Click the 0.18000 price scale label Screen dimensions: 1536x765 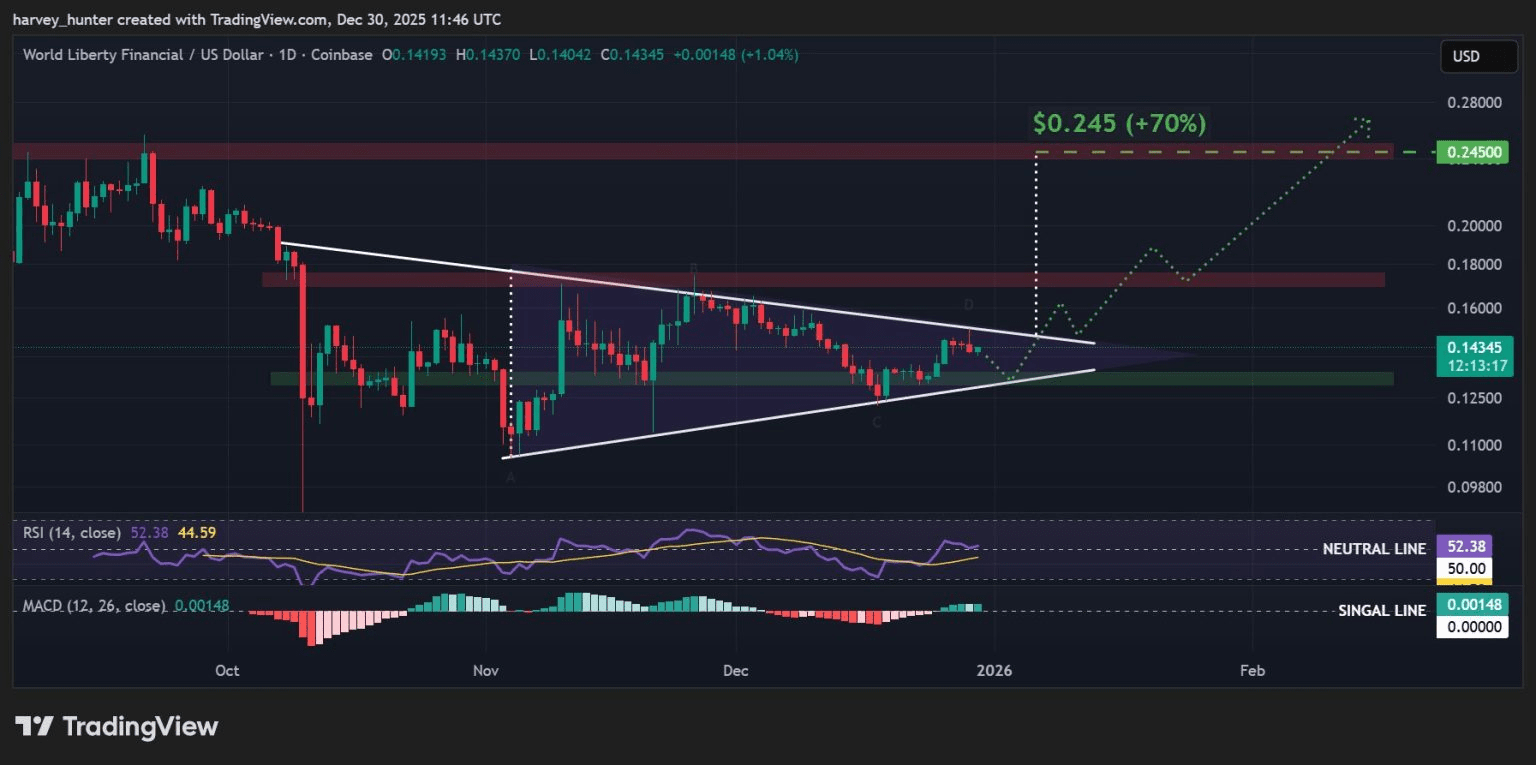pyautogui.click(x=1474, y=265)
